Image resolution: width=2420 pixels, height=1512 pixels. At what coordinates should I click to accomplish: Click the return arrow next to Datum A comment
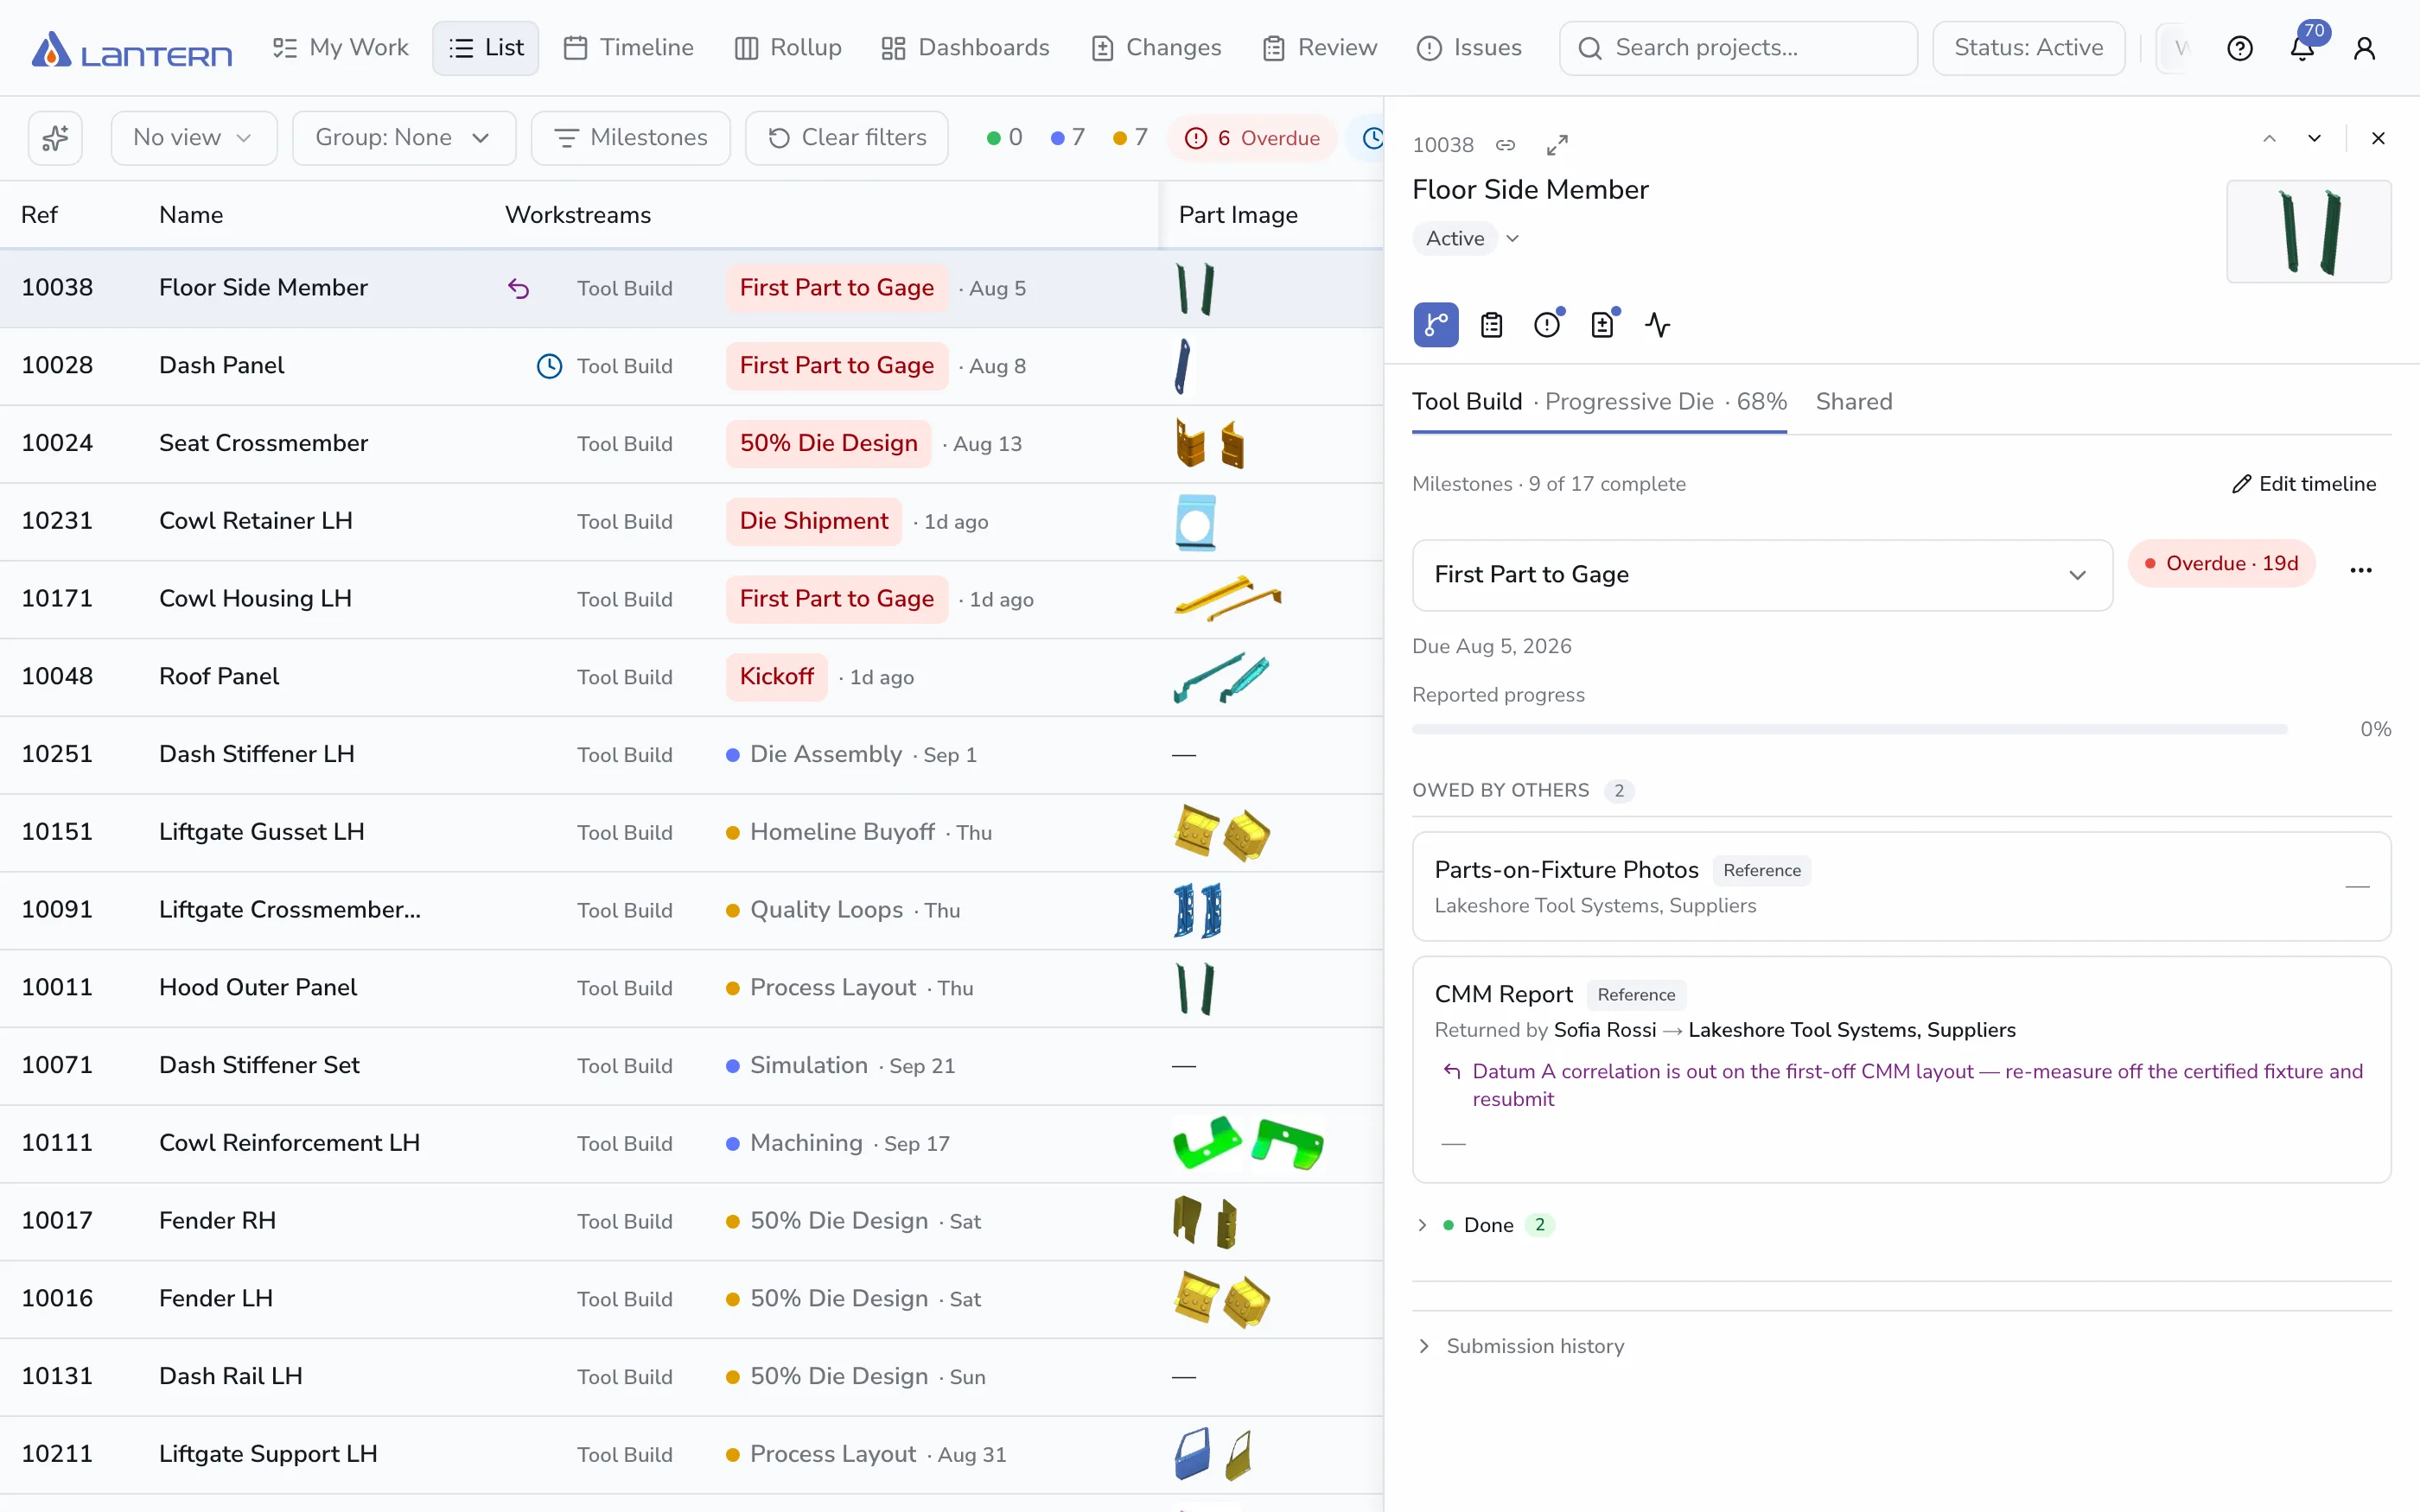pos(1452,1071)
